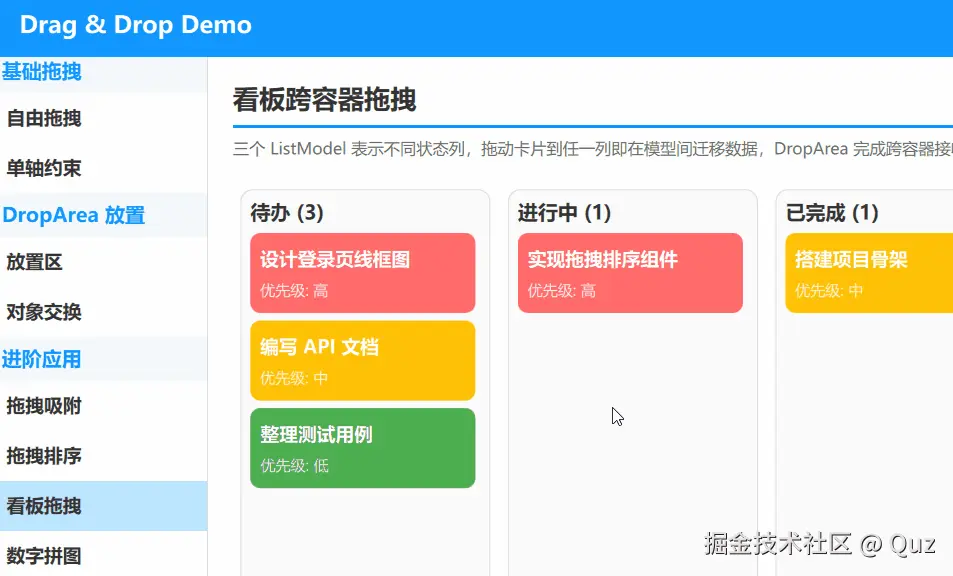Screen dimensions: 953x576
Task: Select the 设计登录页线框图 card
Action: tap(362, 273)
